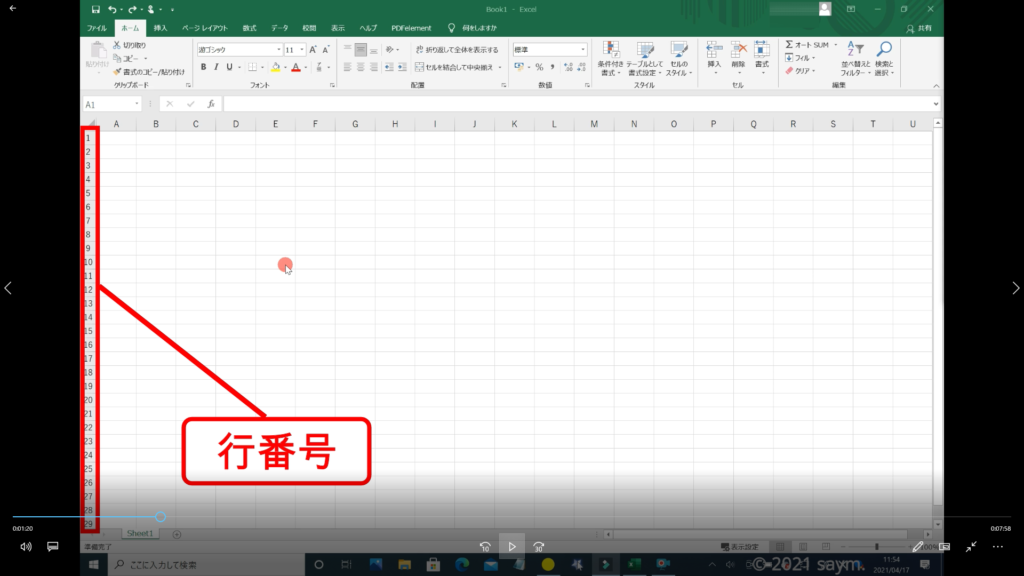Image resolution: width=1024 pixels, height=576 pixels.
Task: Click the Bold formatting button
Action: click(x=203, y=67)
